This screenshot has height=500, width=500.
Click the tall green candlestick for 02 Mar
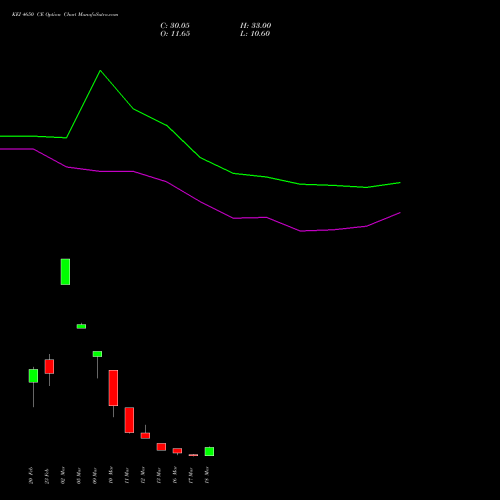pyautogui.click(x=65, y=272)
